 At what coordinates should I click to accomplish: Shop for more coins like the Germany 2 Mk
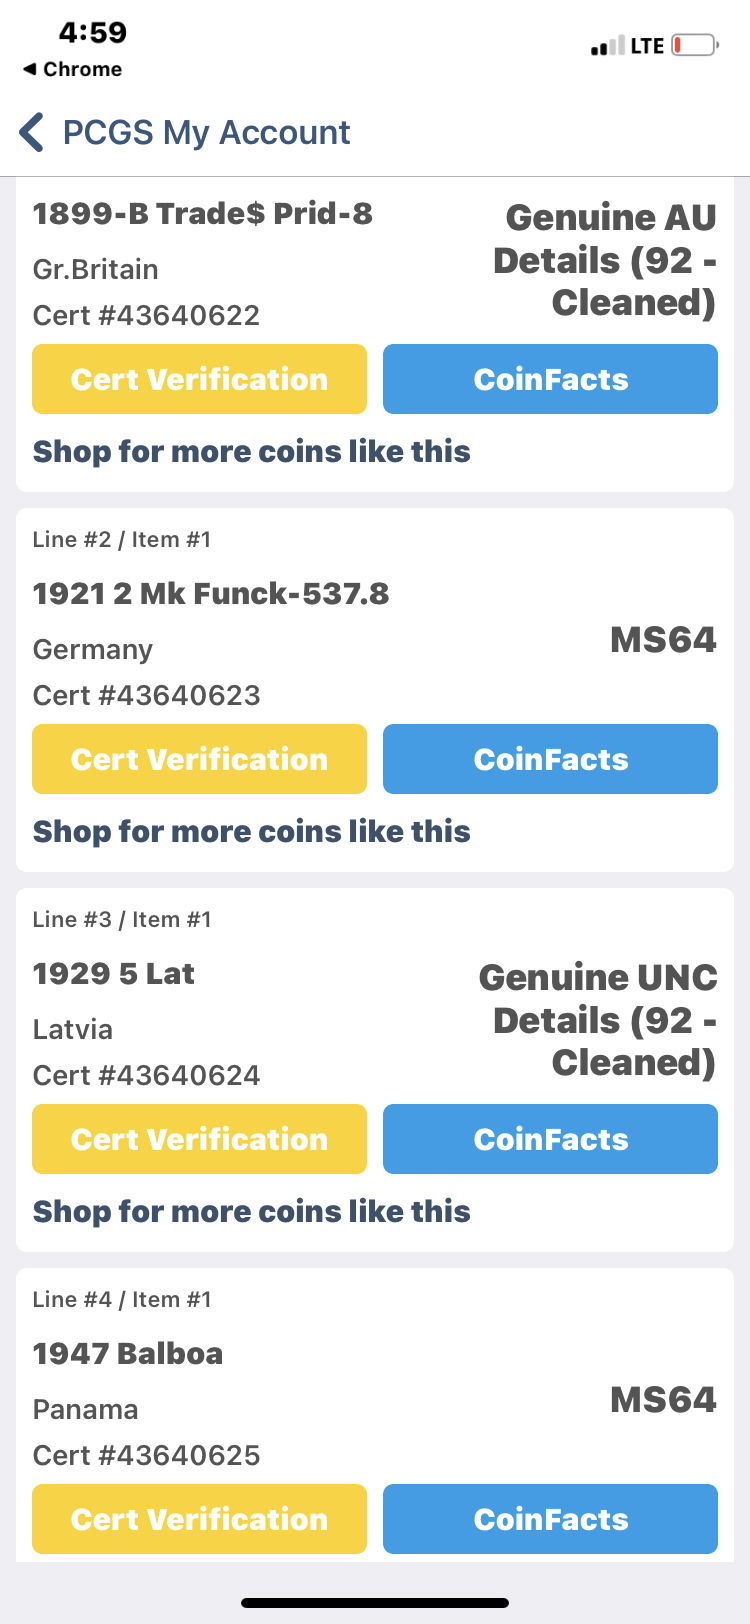point(251,831)
